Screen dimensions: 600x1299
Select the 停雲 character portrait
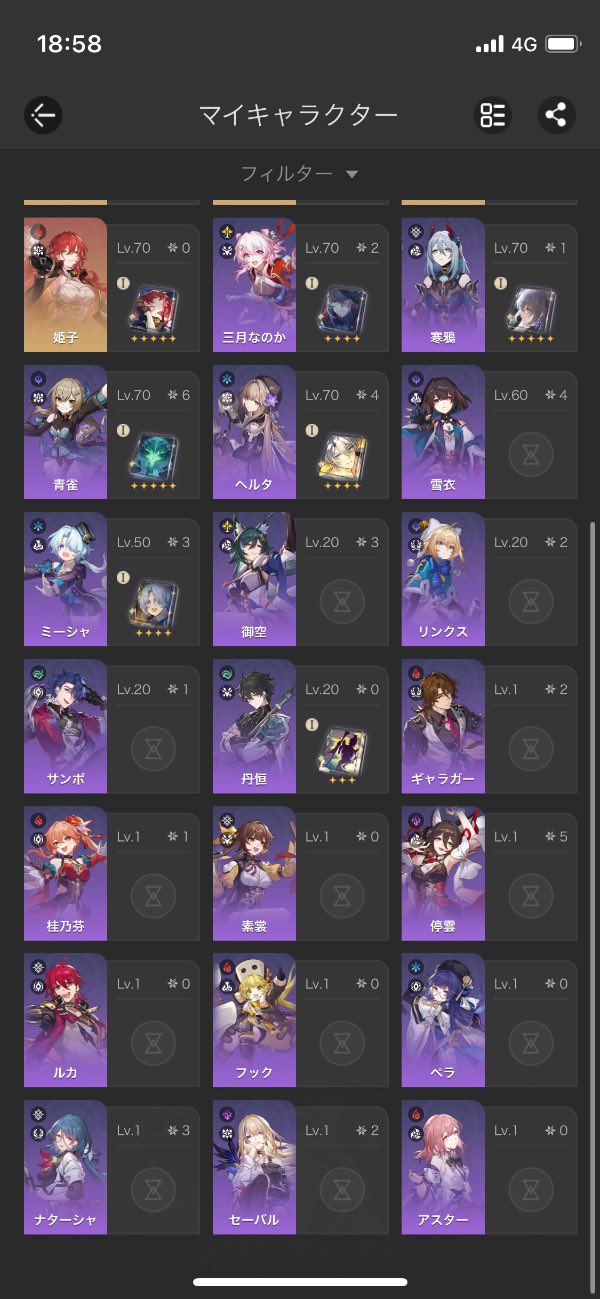pos(443,873)
